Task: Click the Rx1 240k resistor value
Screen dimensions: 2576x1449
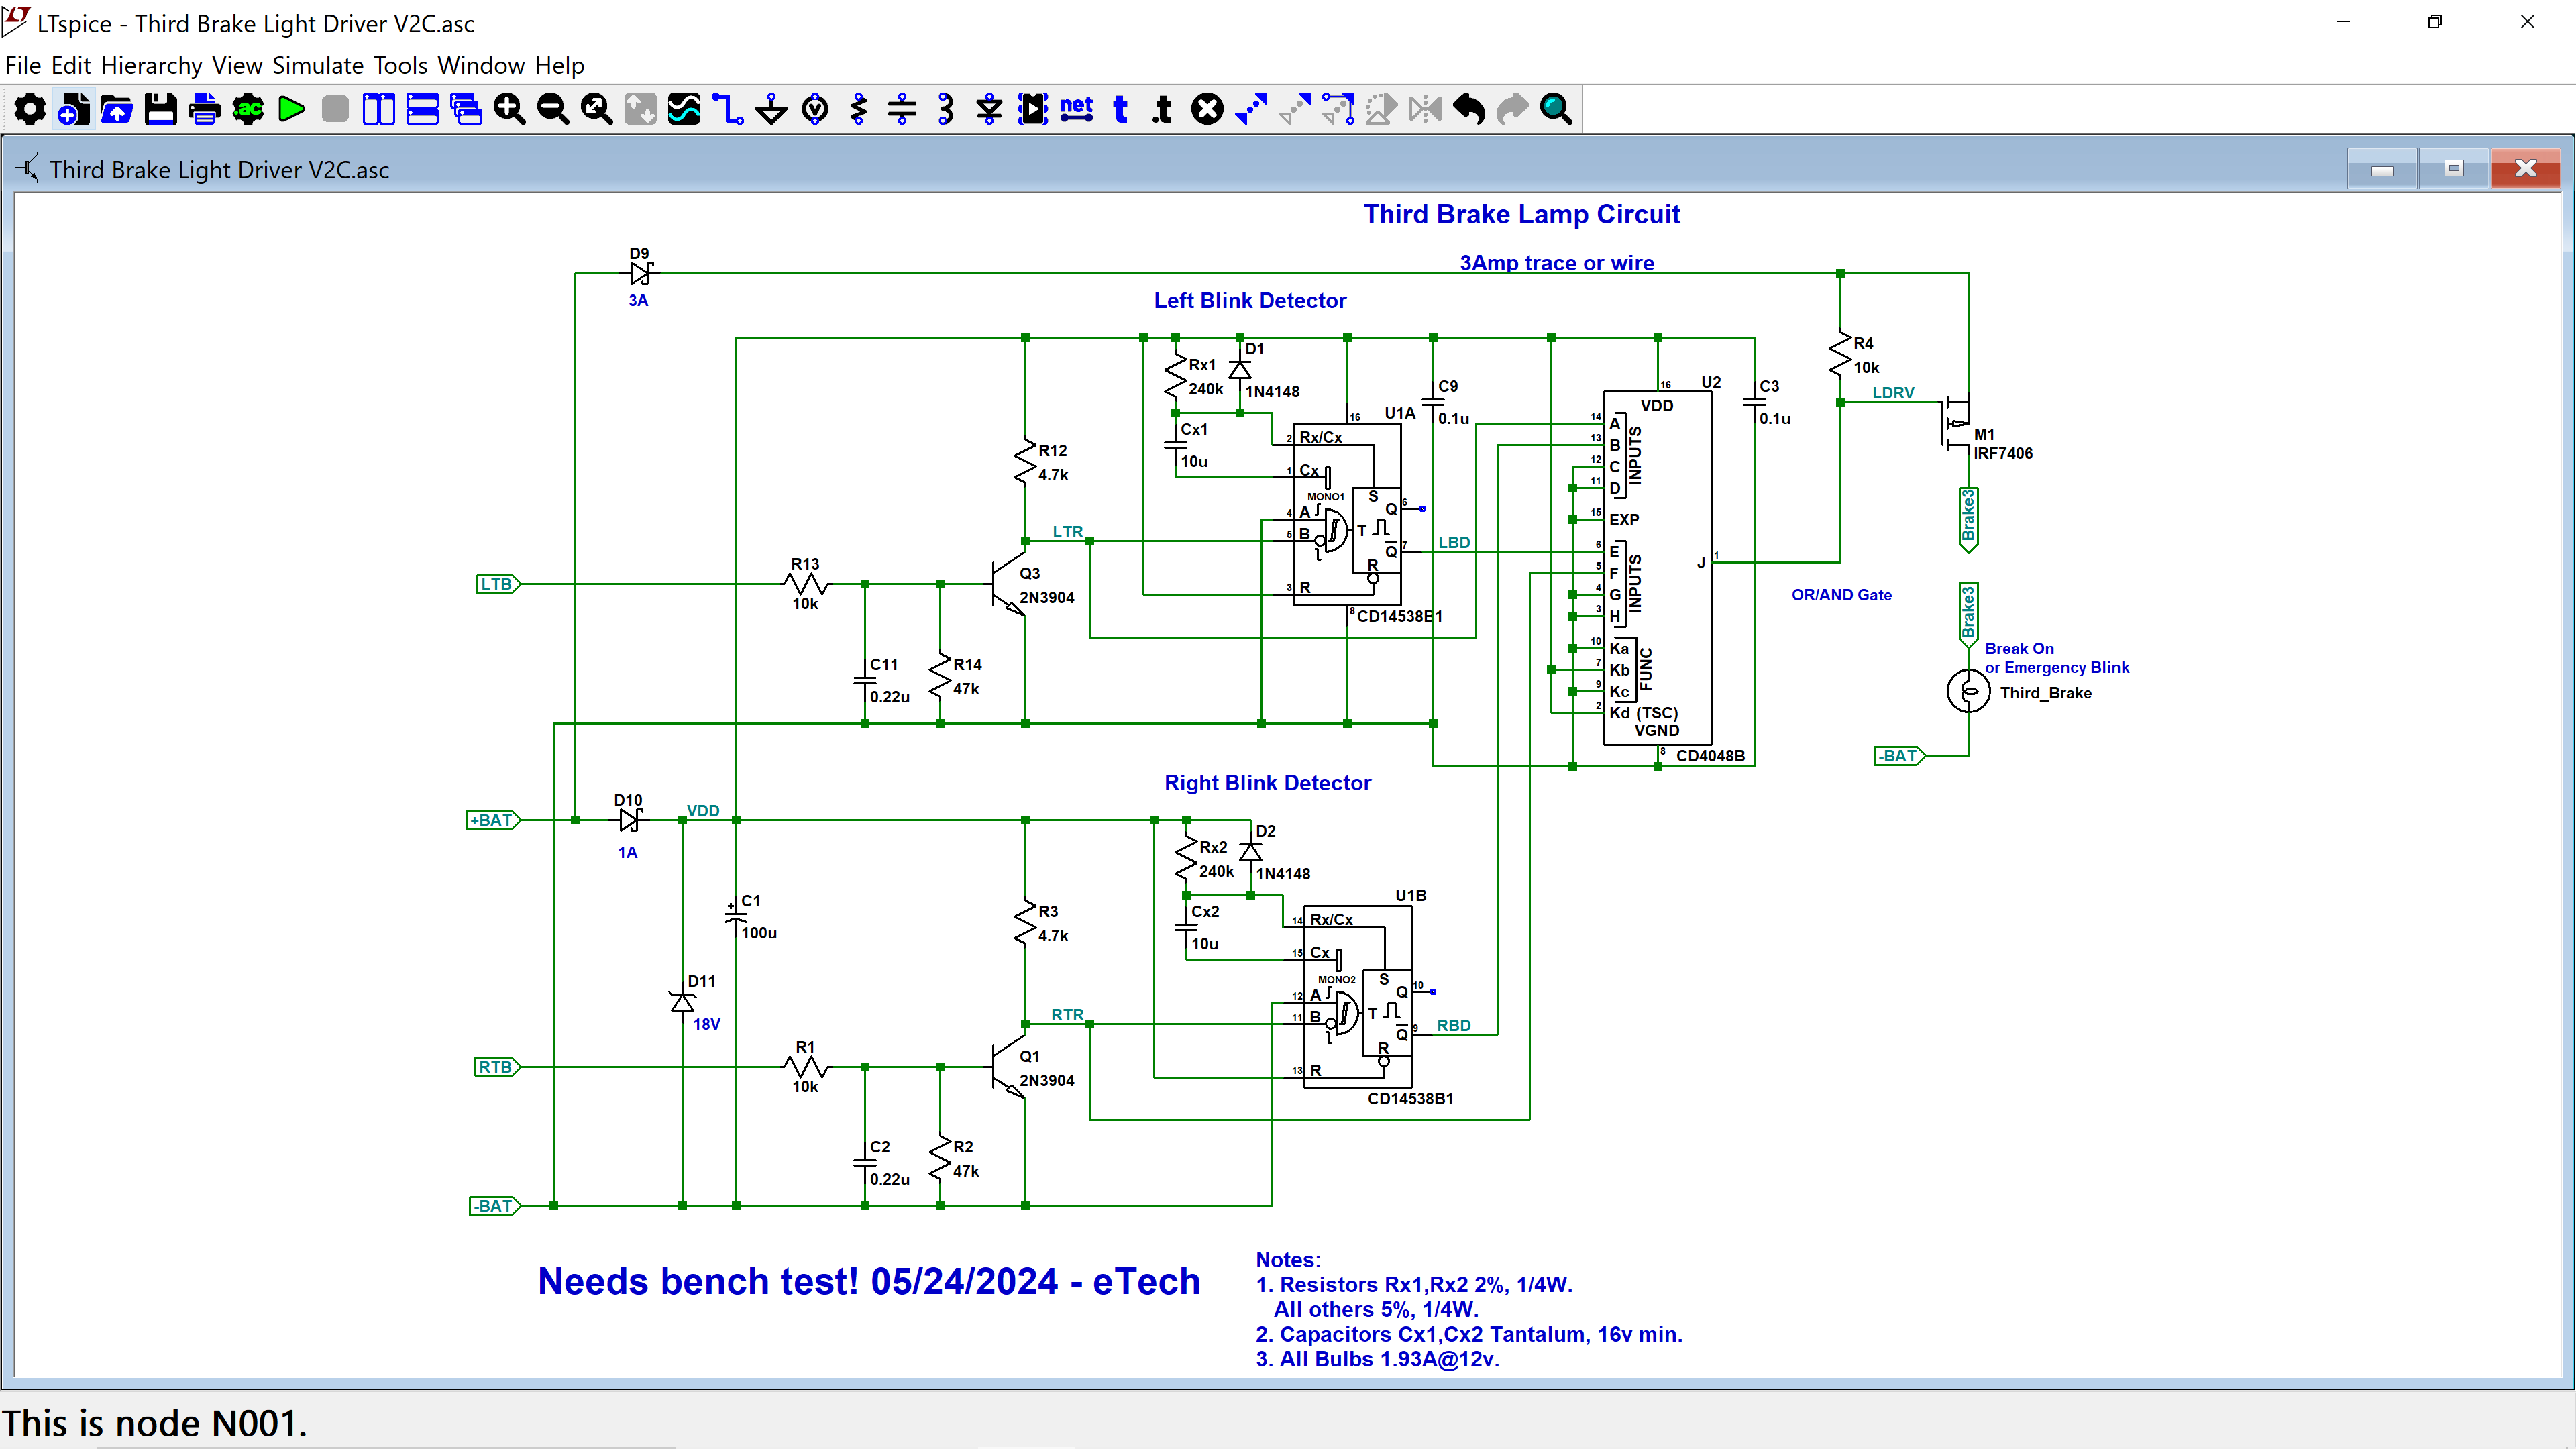Action: [1206, 389]
